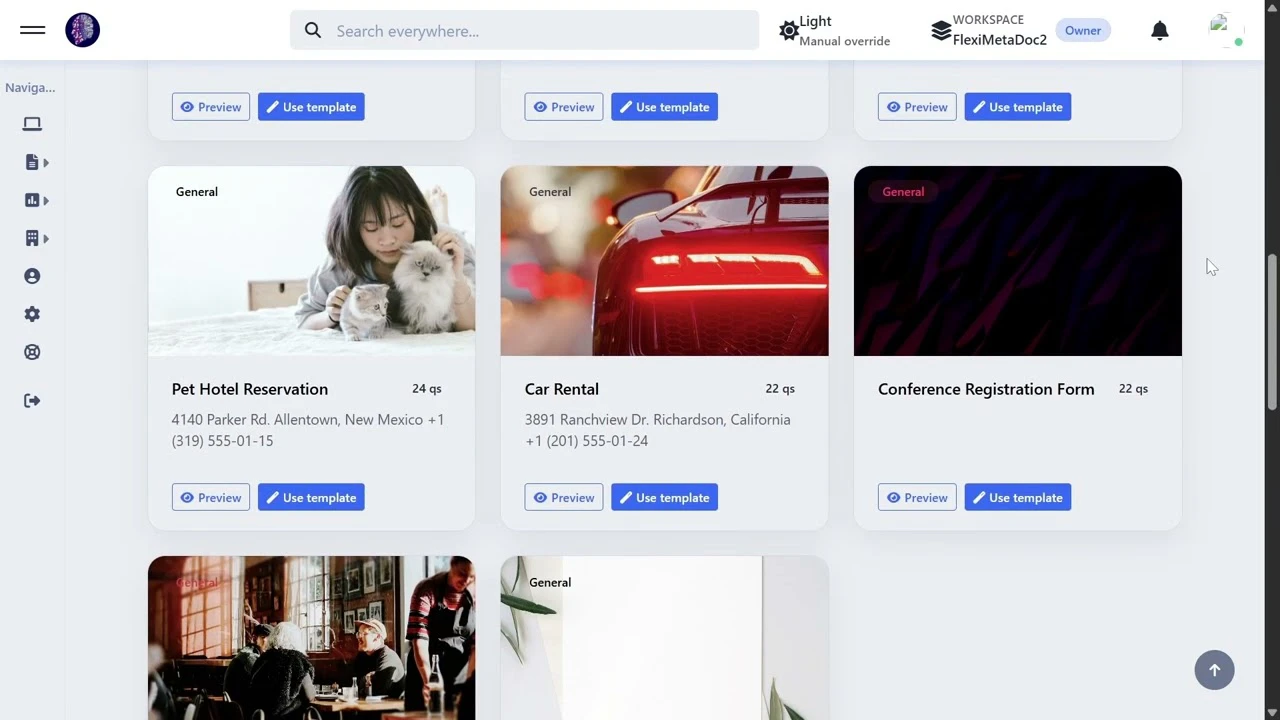Open the white plant template thumbnail
Viewport: 1280px width, 720px height.
[664, 638]
